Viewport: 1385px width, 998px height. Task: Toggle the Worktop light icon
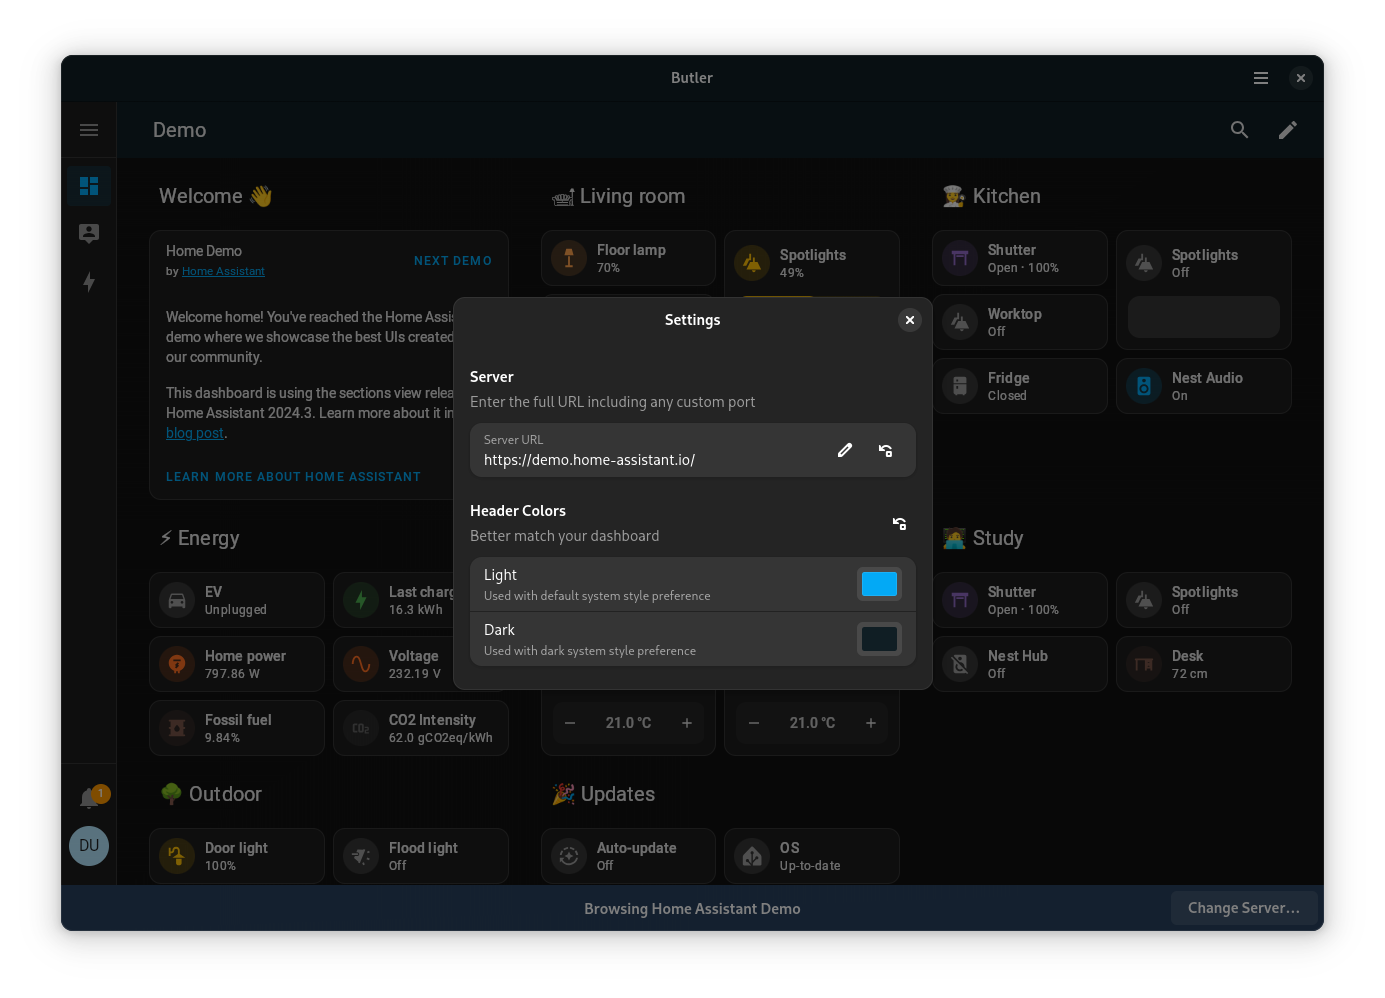[x=960, y=322]
